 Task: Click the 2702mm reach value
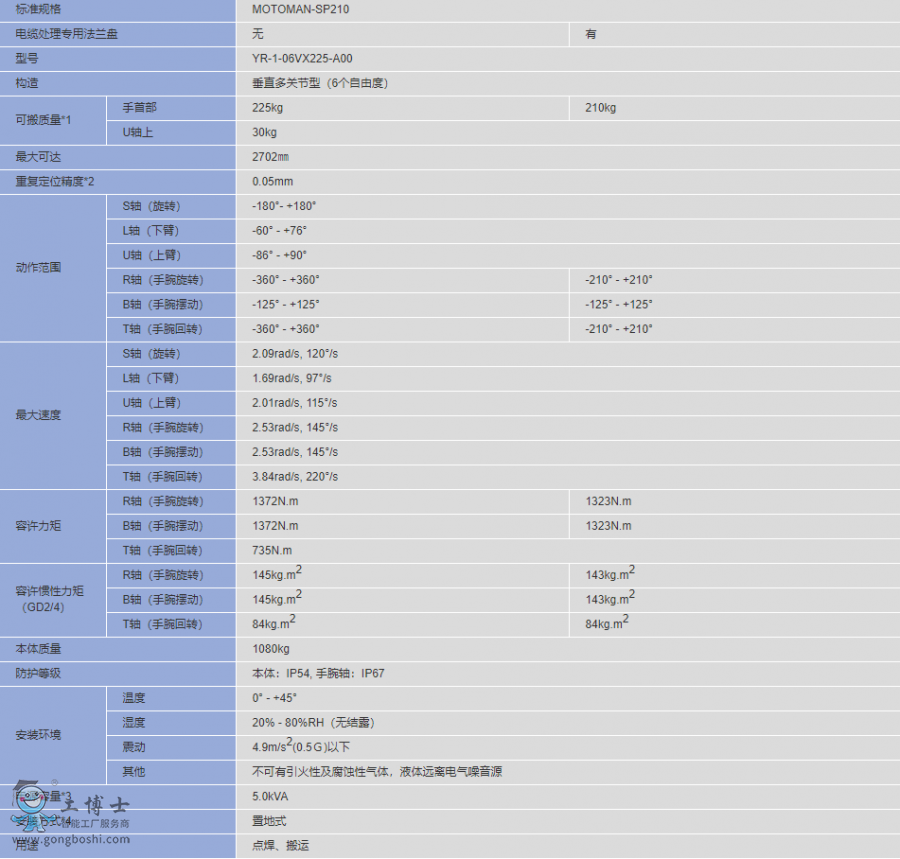tap(270, 157)
